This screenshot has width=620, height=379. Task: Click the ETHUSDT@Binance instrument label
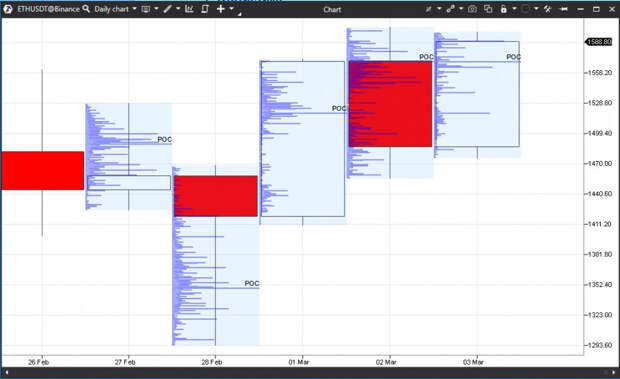pyautogui.click(x=48, y=9)
